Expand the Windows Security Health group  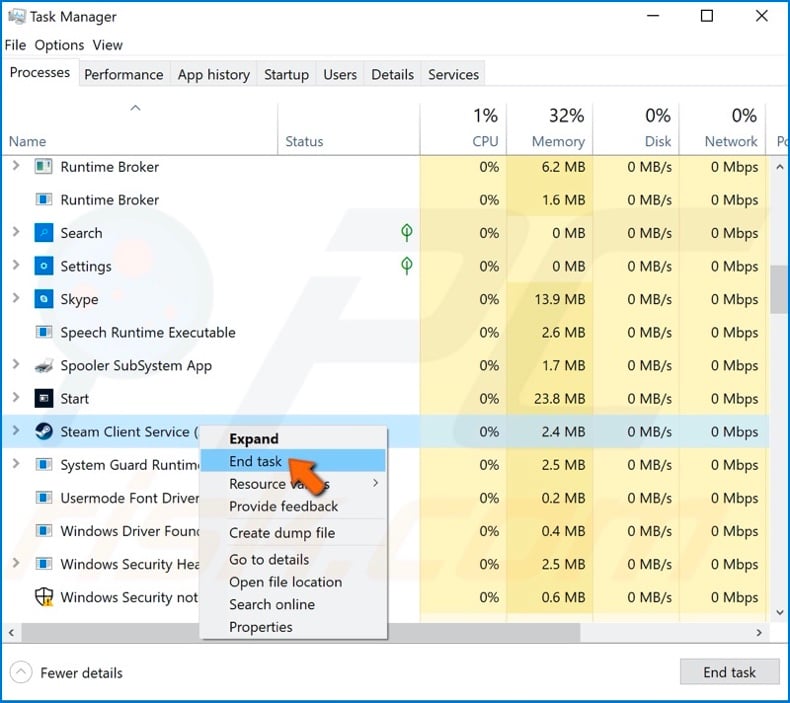16,563
